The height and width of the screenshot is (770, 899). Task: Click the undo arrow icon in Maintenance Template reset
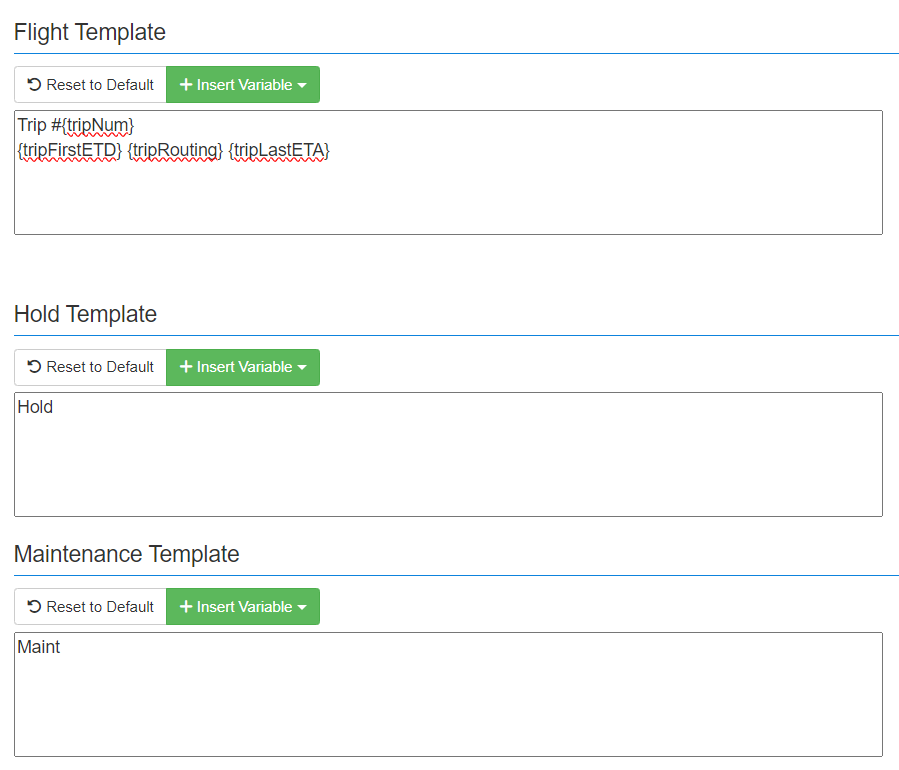(x=34, y=607)
